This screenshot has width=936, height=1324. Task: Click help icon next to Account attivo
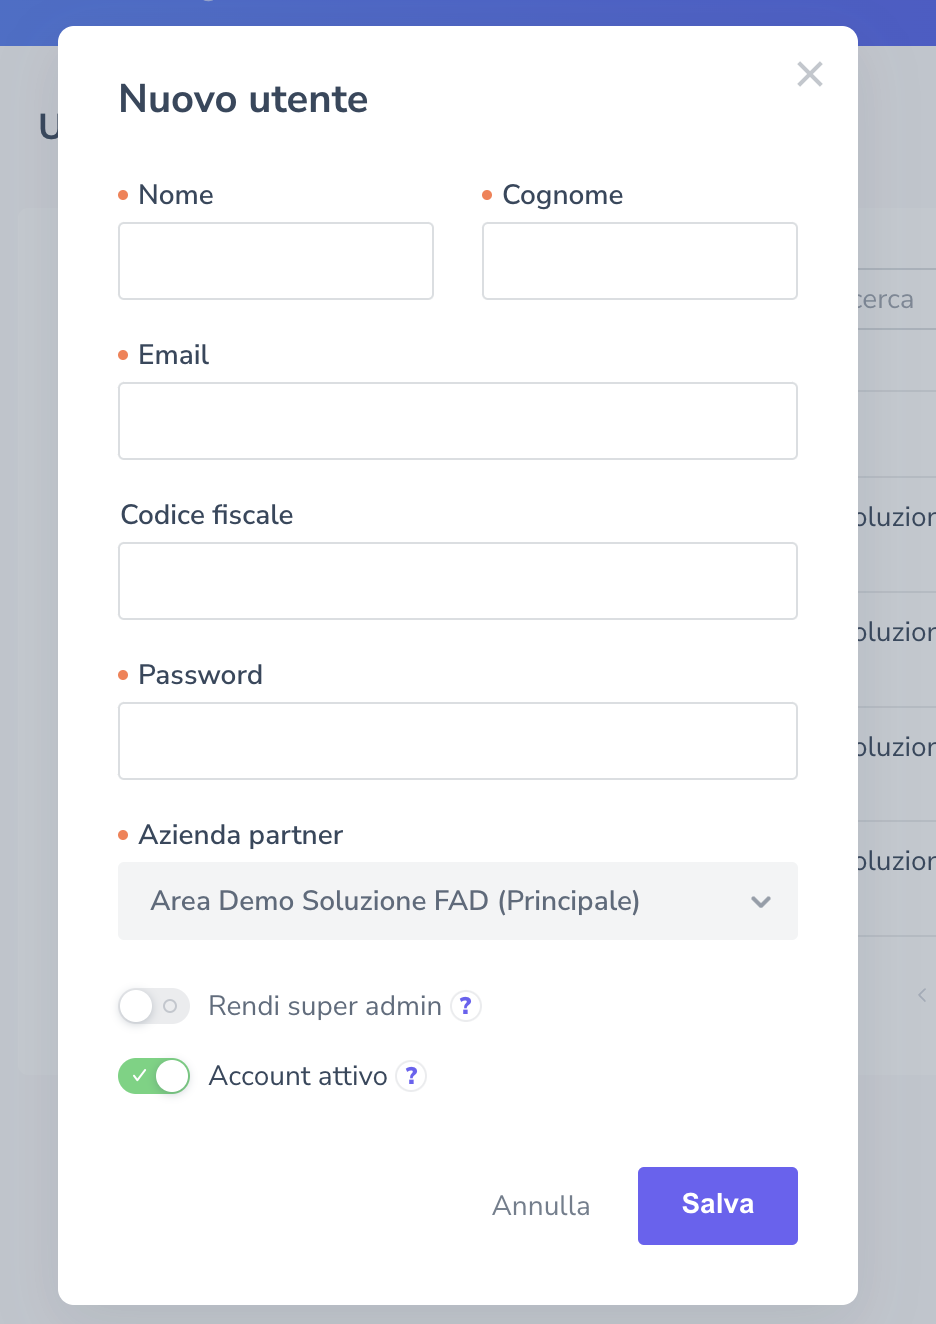(411, 1076)
